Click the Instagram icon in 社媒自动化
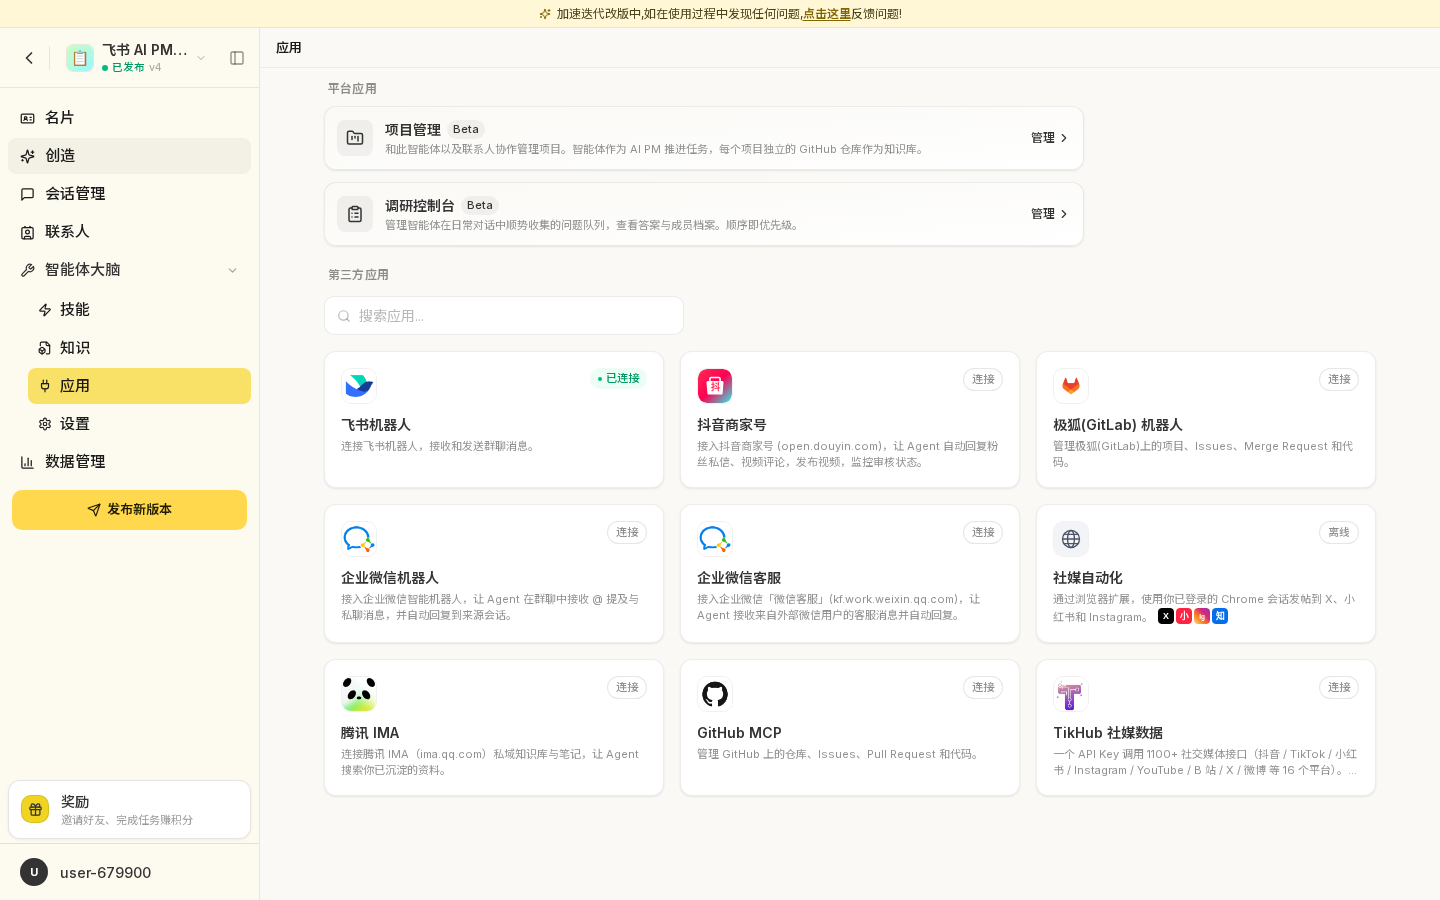This screenshot has width=1440, height=900. click(x=1202, y=616)
